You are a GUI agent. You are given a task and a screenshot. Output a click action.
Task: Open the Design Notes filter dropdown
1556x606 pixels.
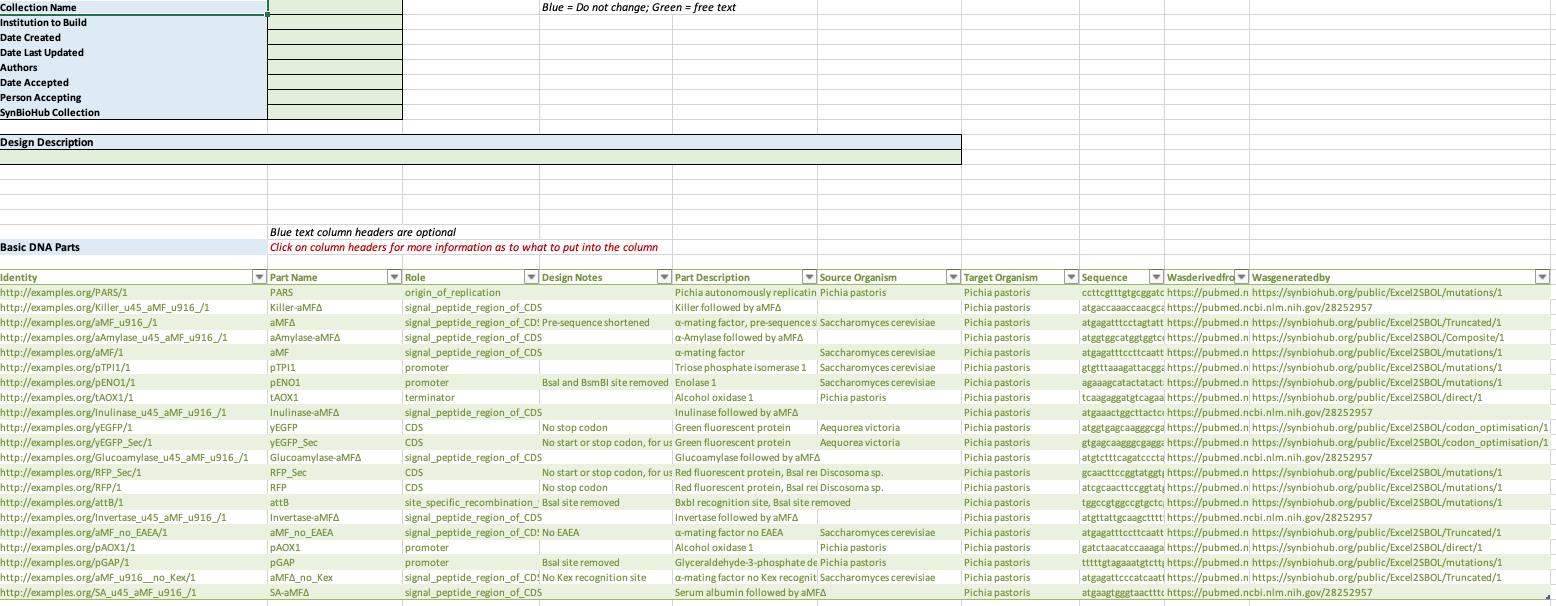pos(663,277)
